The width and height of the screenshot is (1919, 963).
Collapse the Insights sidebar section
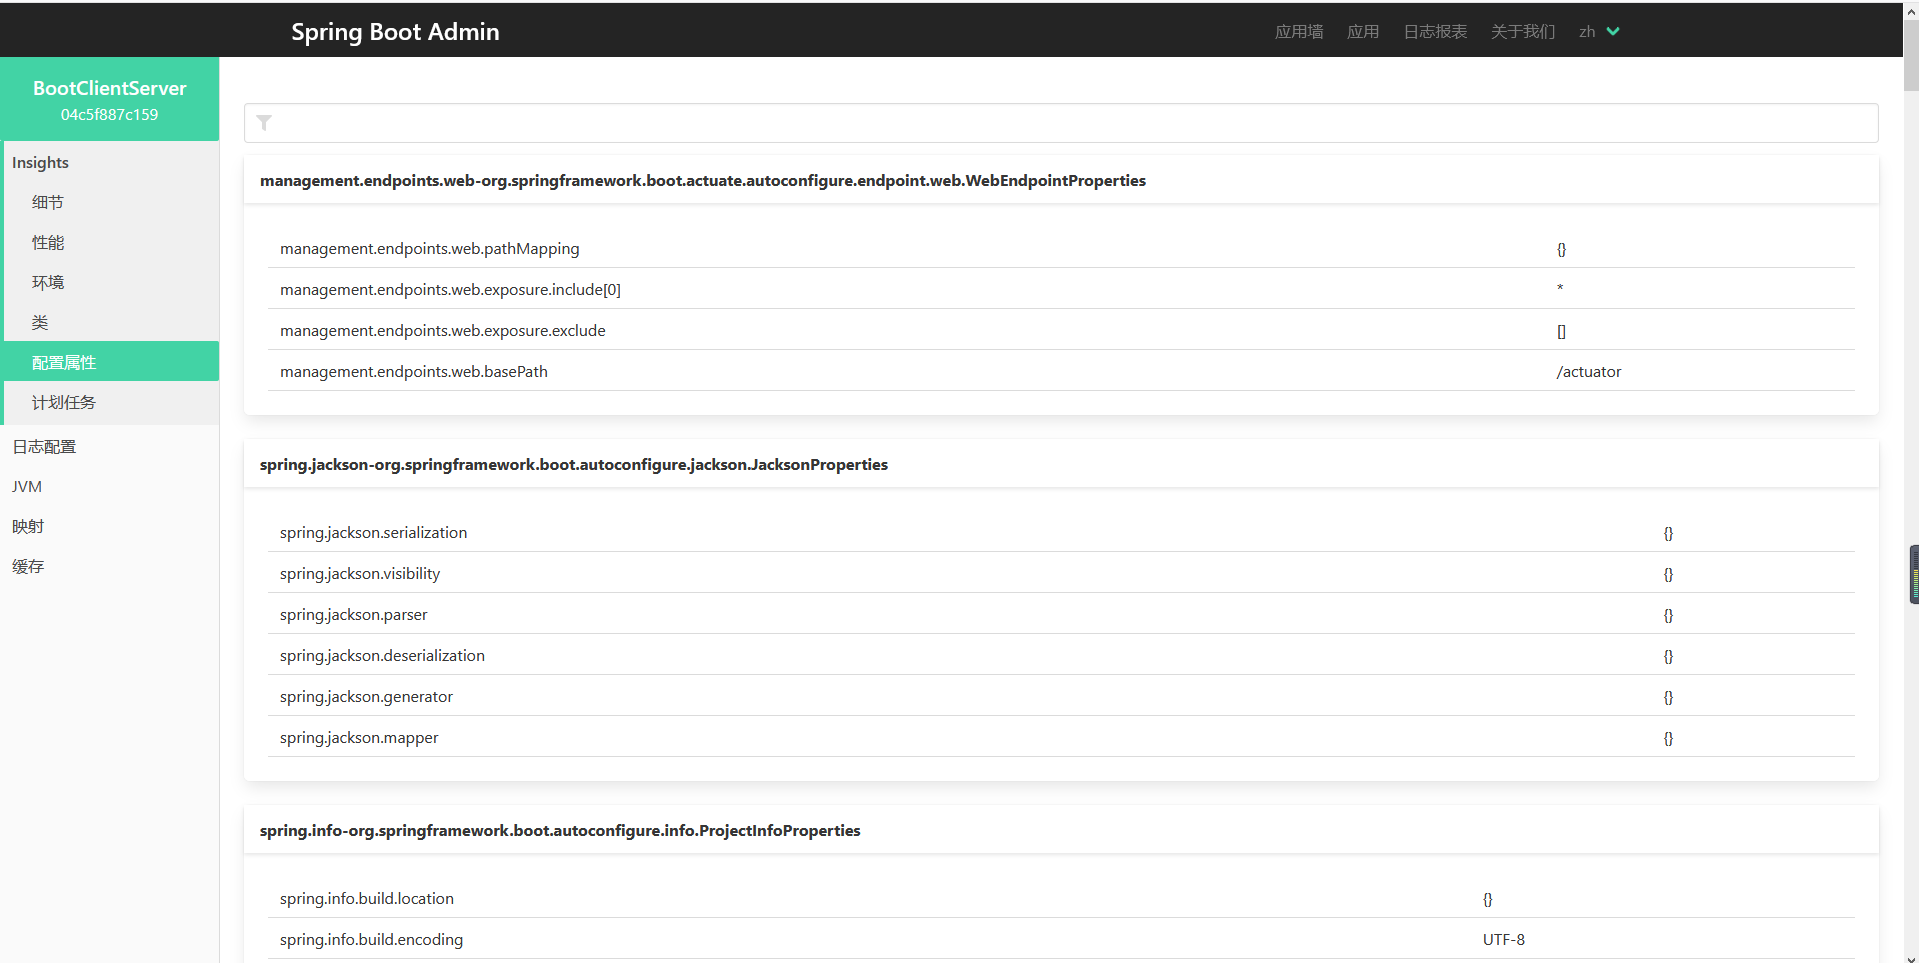click(40, 162)
